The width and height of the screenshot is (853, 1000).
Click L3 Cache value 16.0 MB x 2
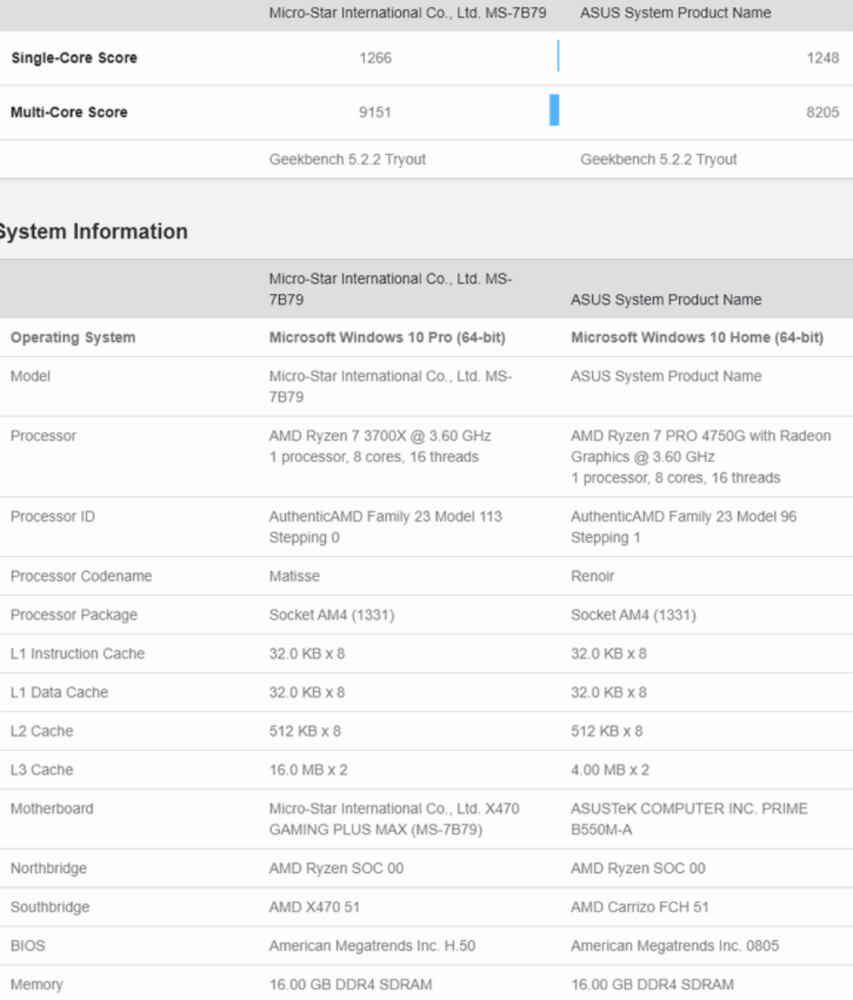(x=308, y=770)
